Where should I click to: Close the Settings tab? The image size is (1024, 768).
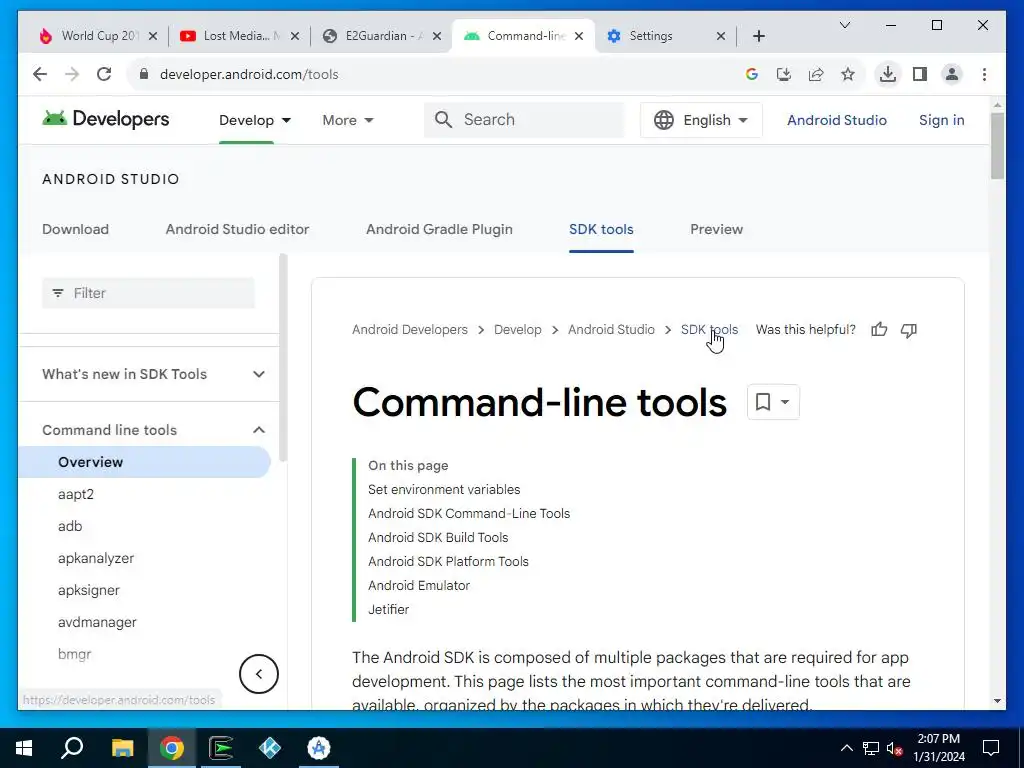point(721,36)
